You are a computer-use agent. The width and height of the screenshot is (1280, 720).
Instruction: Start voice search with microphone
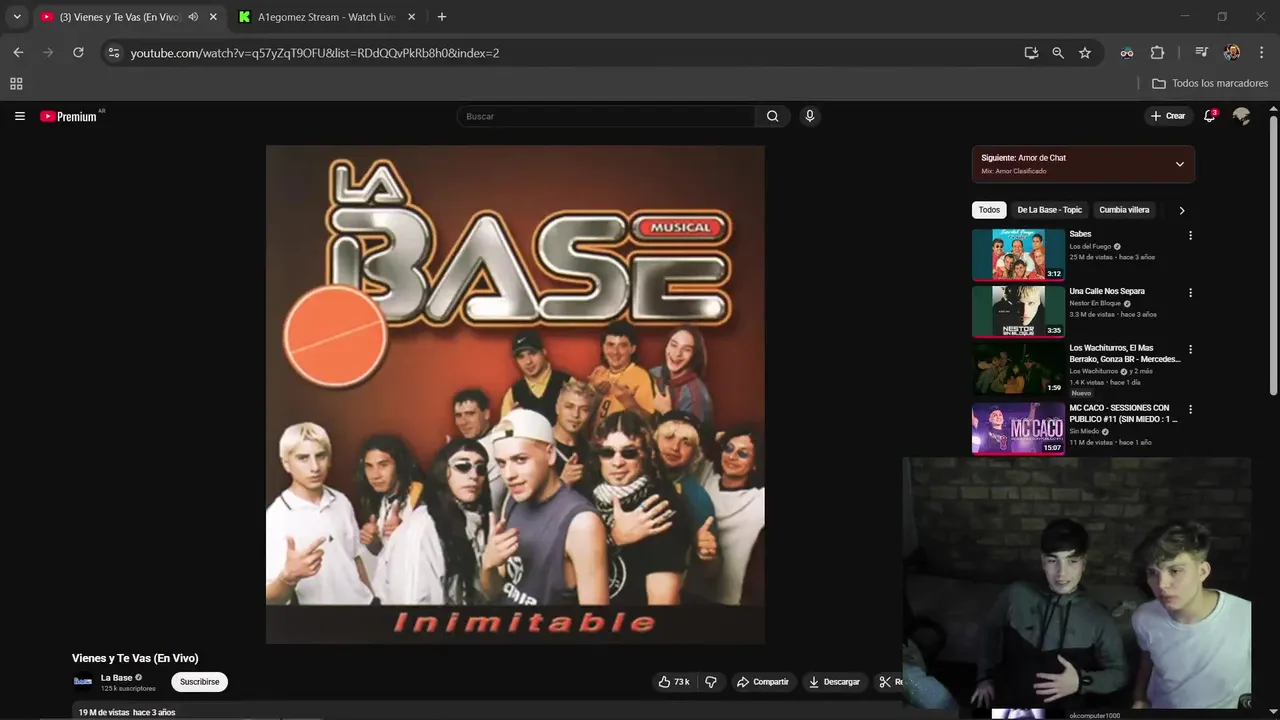(x=810, y=116)
